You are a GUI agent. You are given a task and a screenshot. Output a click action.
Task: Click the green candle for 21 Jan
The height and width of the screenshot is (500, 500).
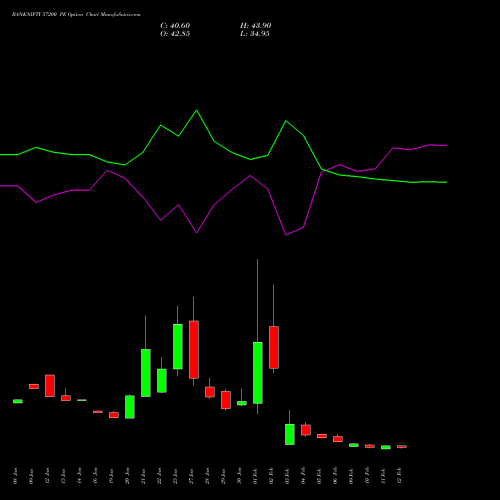pyautogui.click(x=146, y=373)
